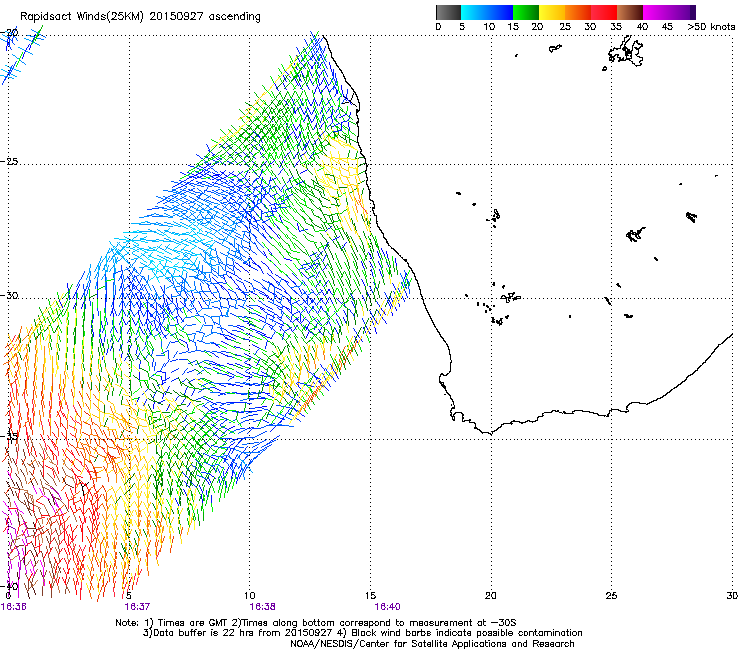Click the '>50 knots' legend label
This screenshot has height=650, width=740.
pyautogui.click(x=711, y=27)
